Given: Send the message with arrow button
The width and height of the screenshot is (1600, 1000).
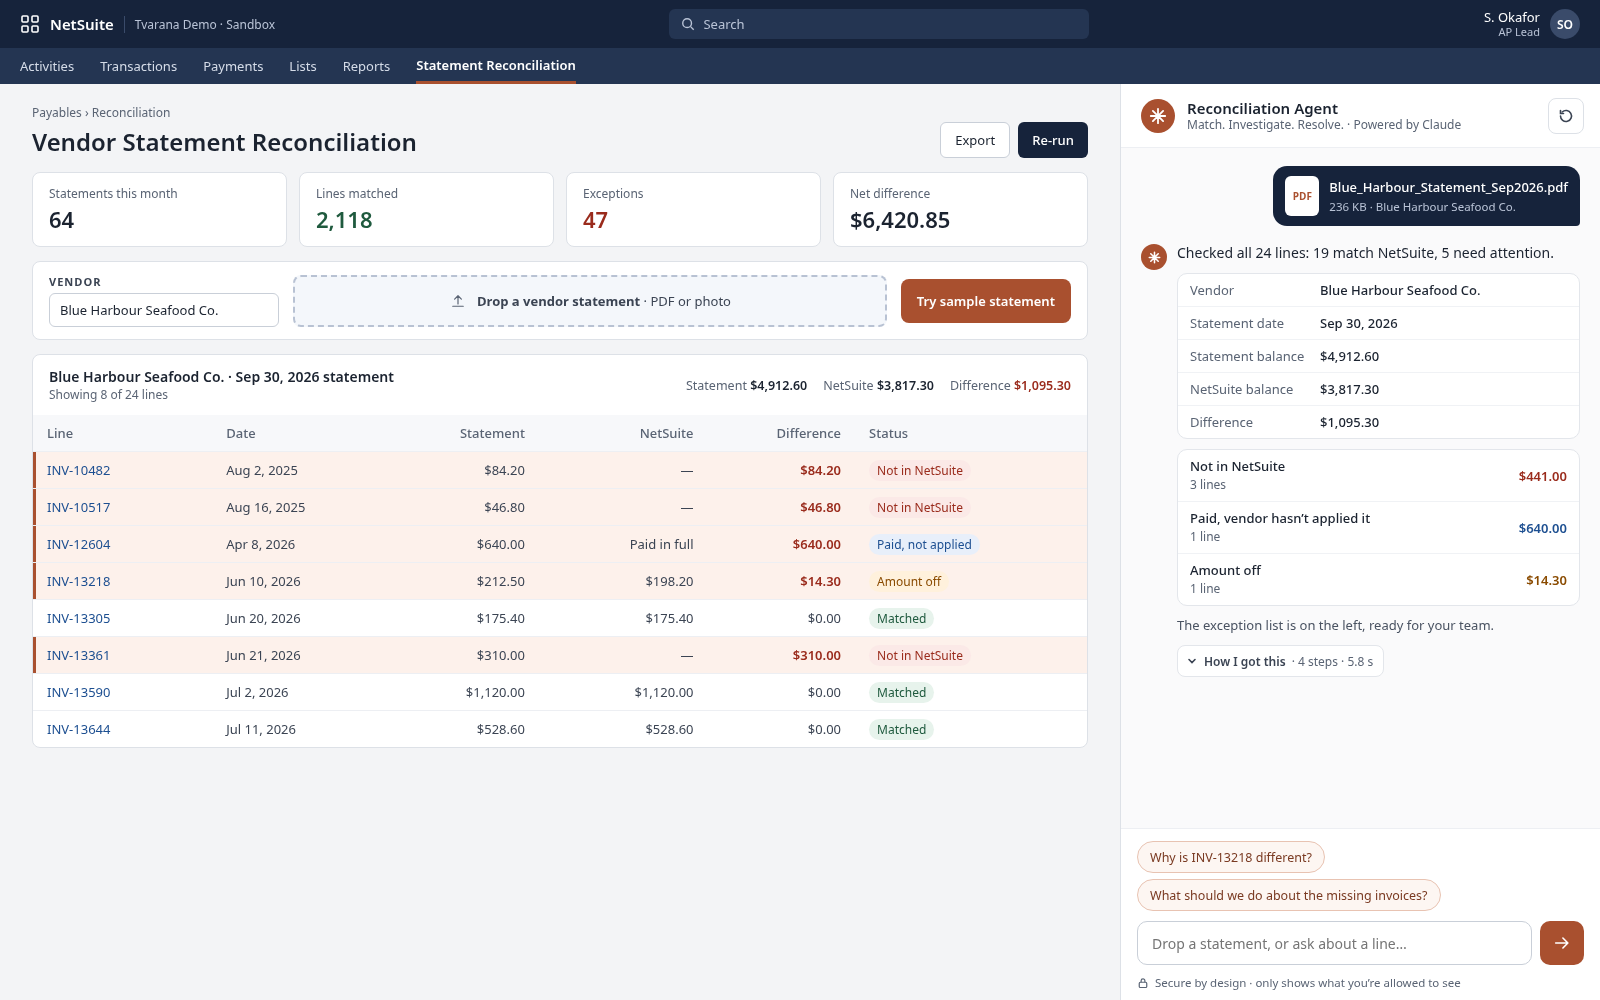Looking at the screenshot, I should (1562, 943).
